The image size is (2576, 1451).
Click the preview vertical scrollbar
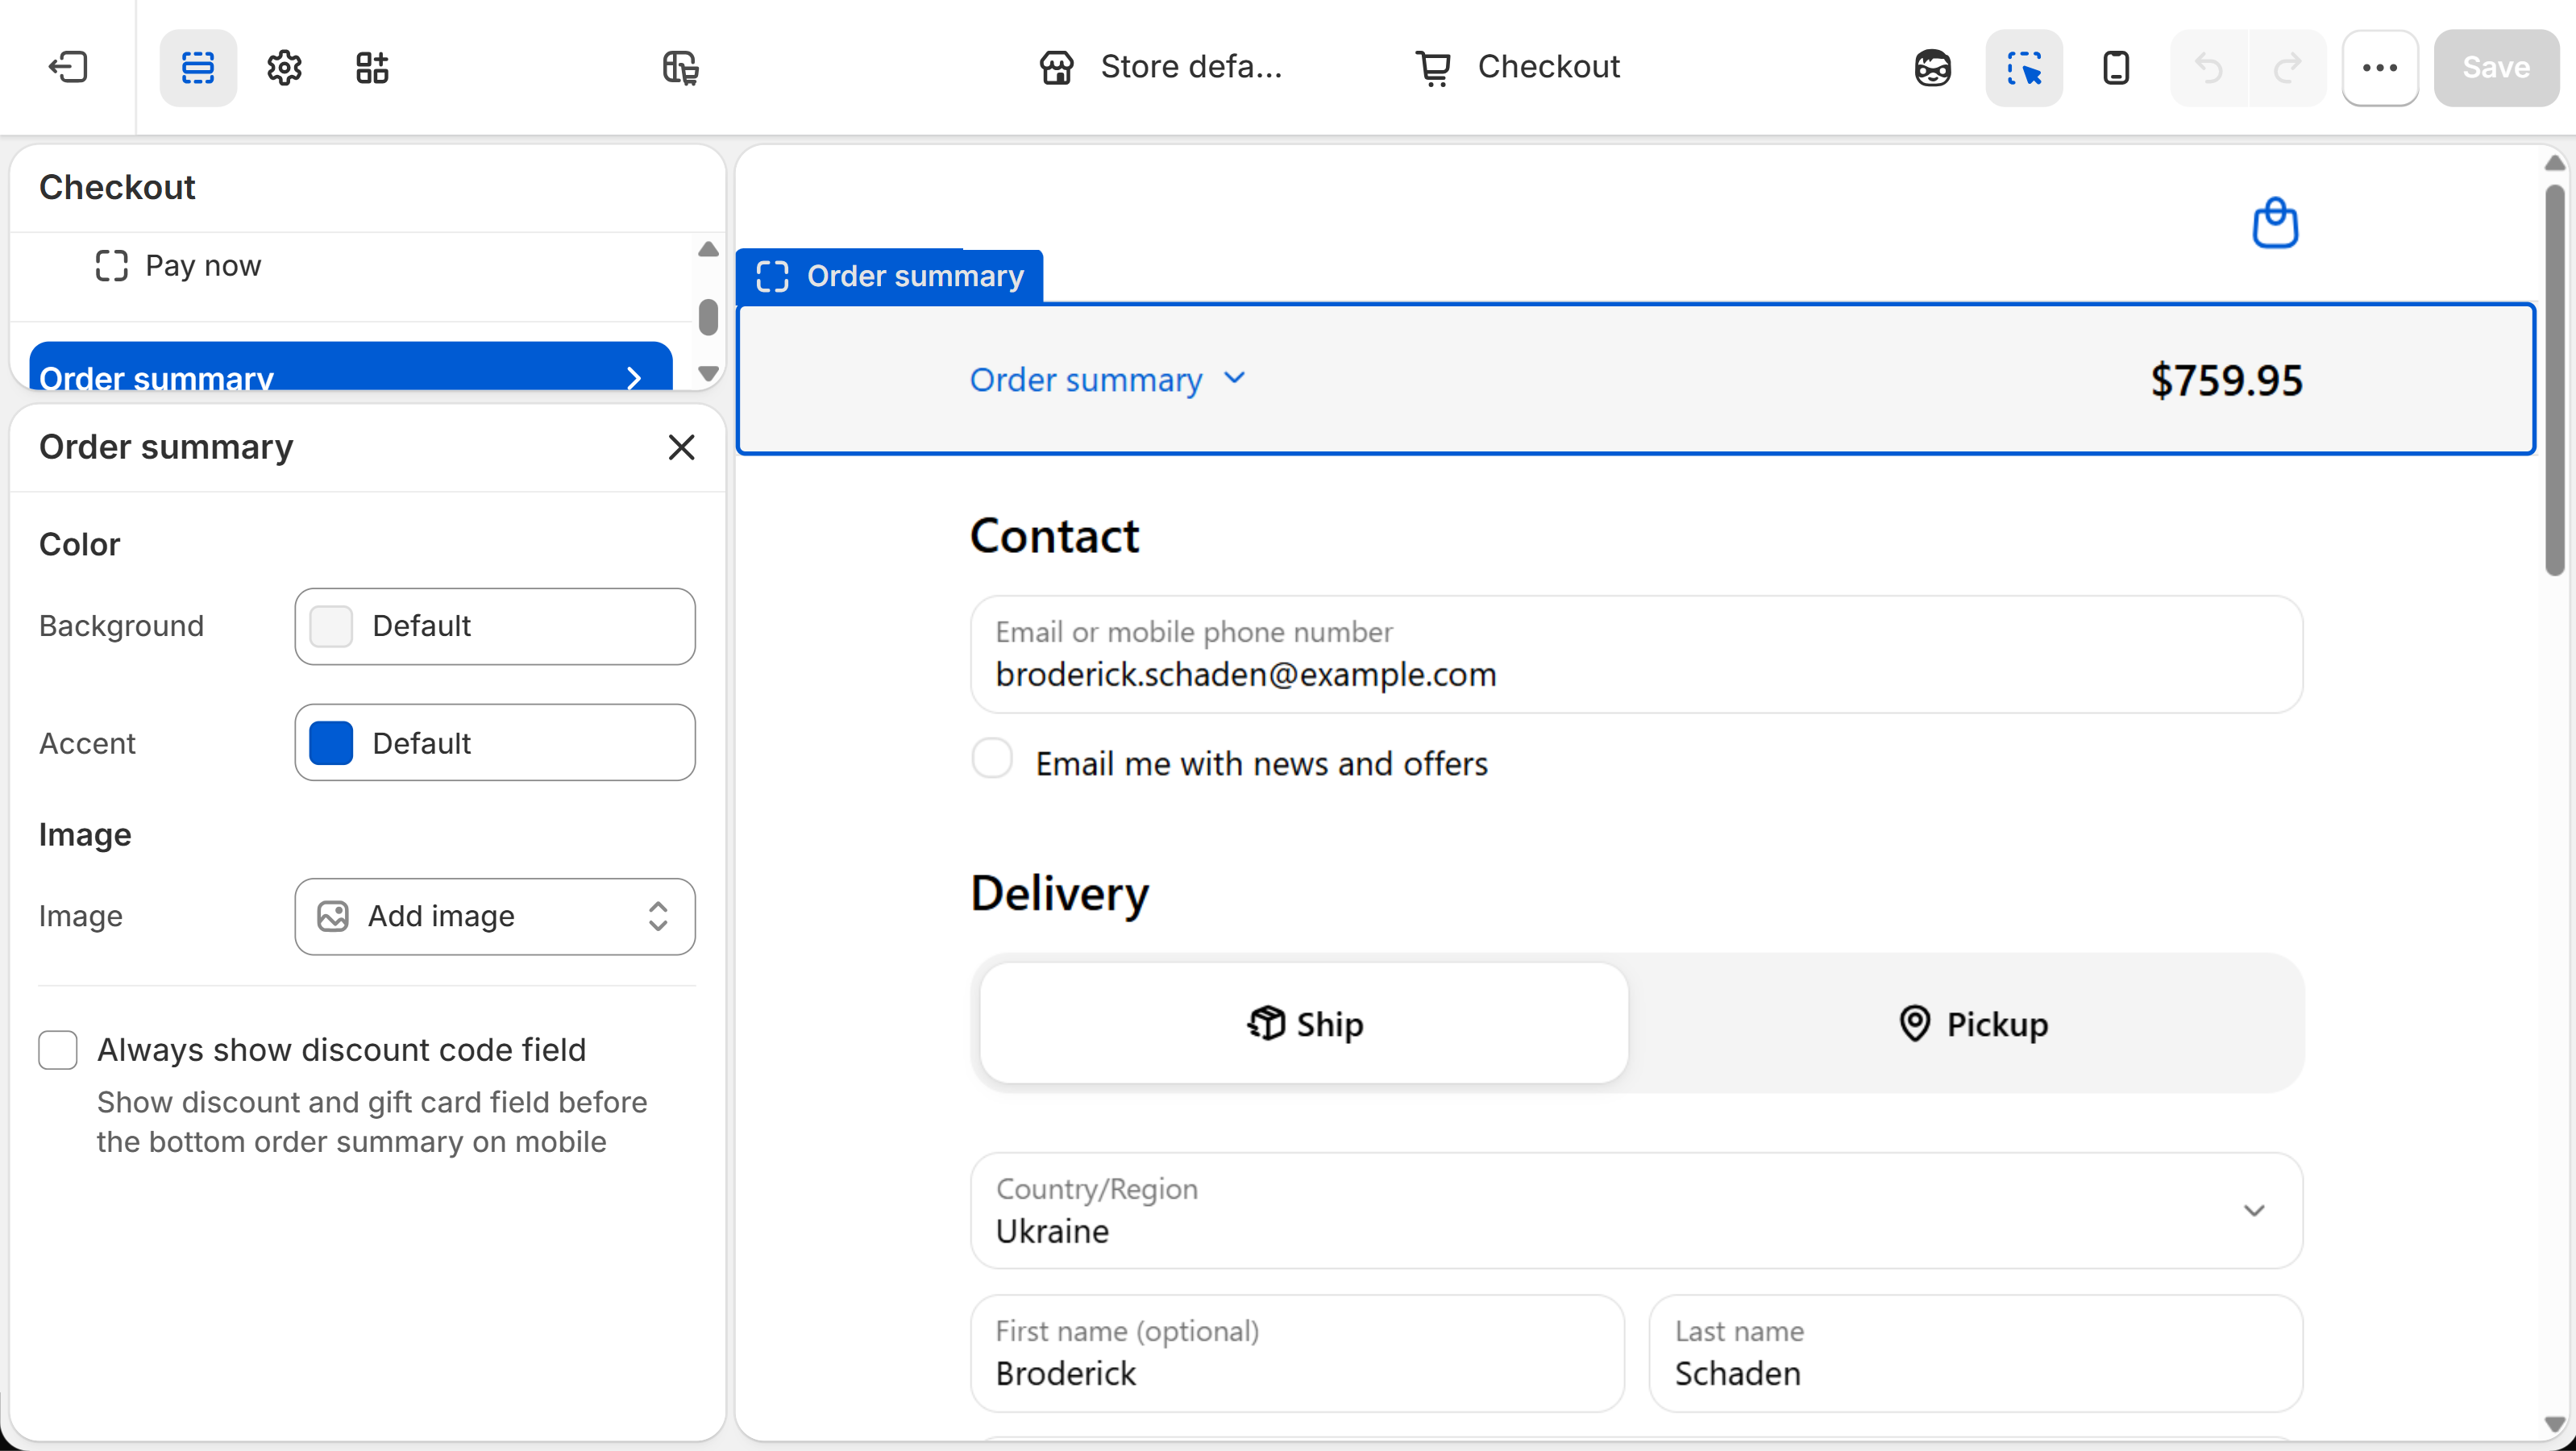2554,380
